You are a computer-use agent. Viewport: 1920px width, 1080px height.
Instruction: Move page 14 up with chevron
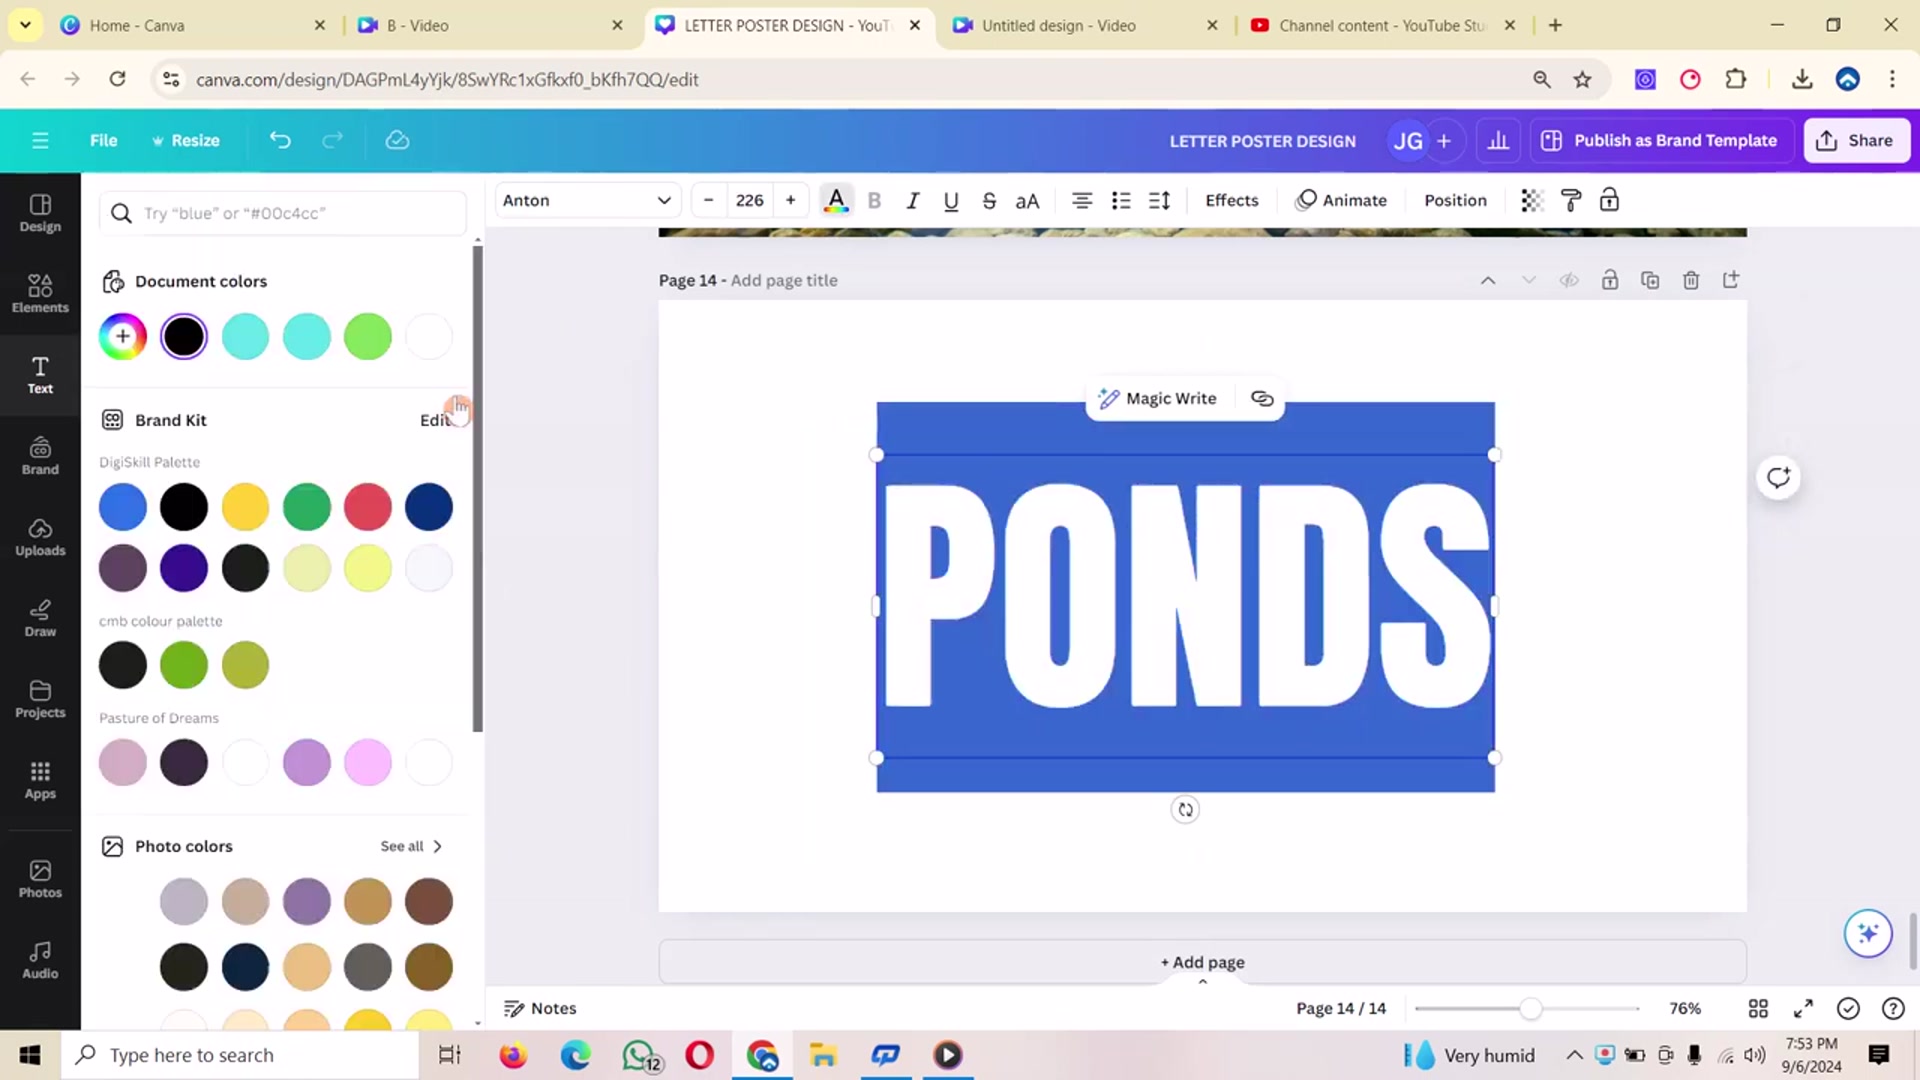click(1488, 280)
